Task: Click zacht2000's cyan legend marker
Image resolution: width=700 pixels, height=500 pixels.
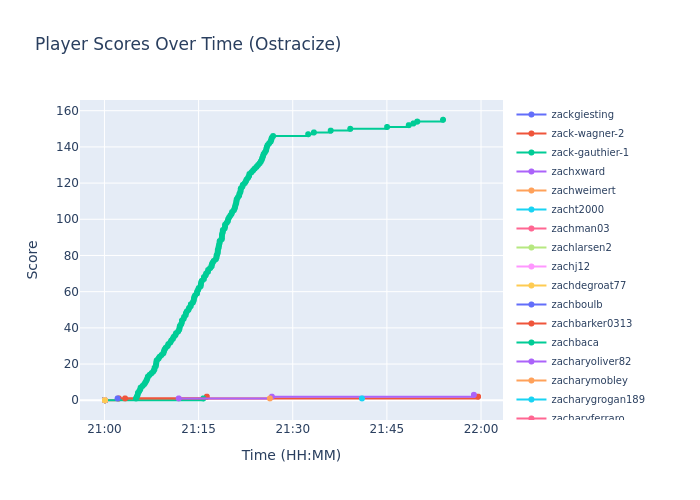Action: [531, 210]
